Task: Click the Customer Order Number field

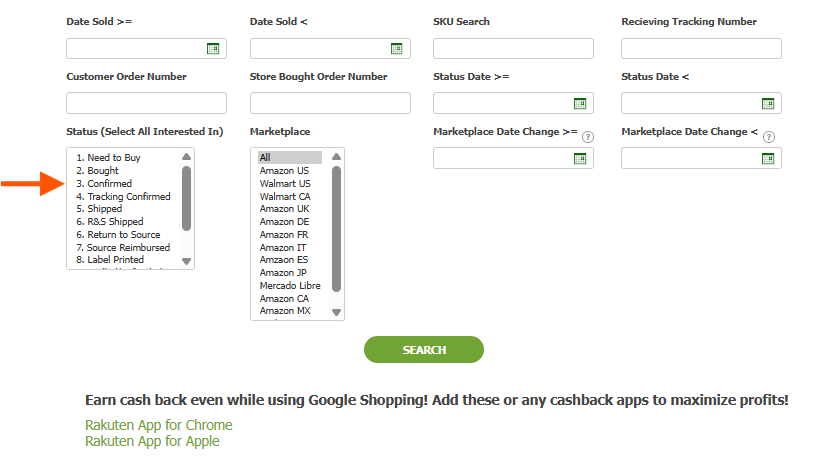Action: pos(146,103)
